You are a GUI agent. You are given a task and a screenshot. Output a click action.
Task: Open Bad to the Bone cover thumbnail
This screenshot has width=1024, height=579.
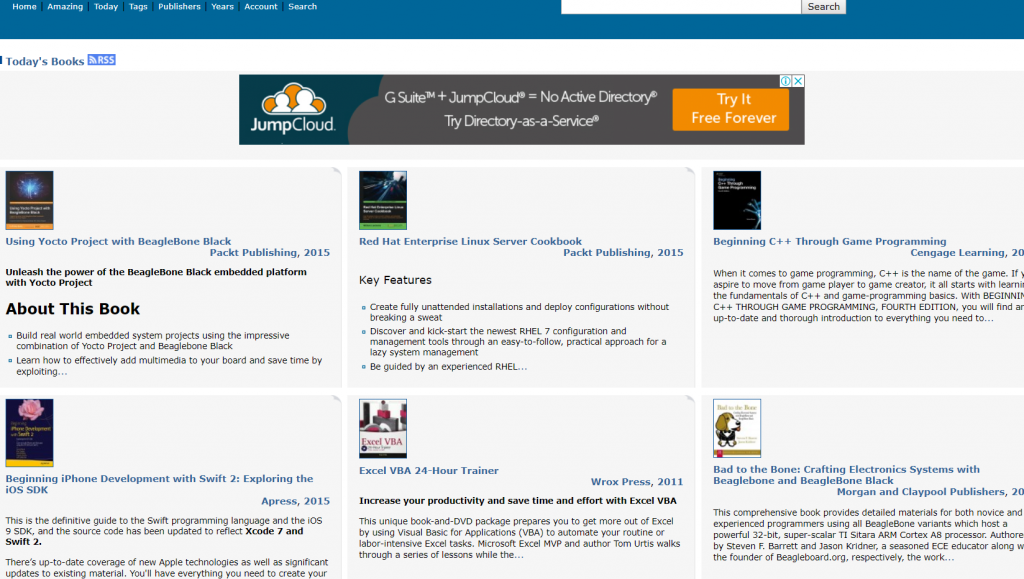tap(737, 428)
